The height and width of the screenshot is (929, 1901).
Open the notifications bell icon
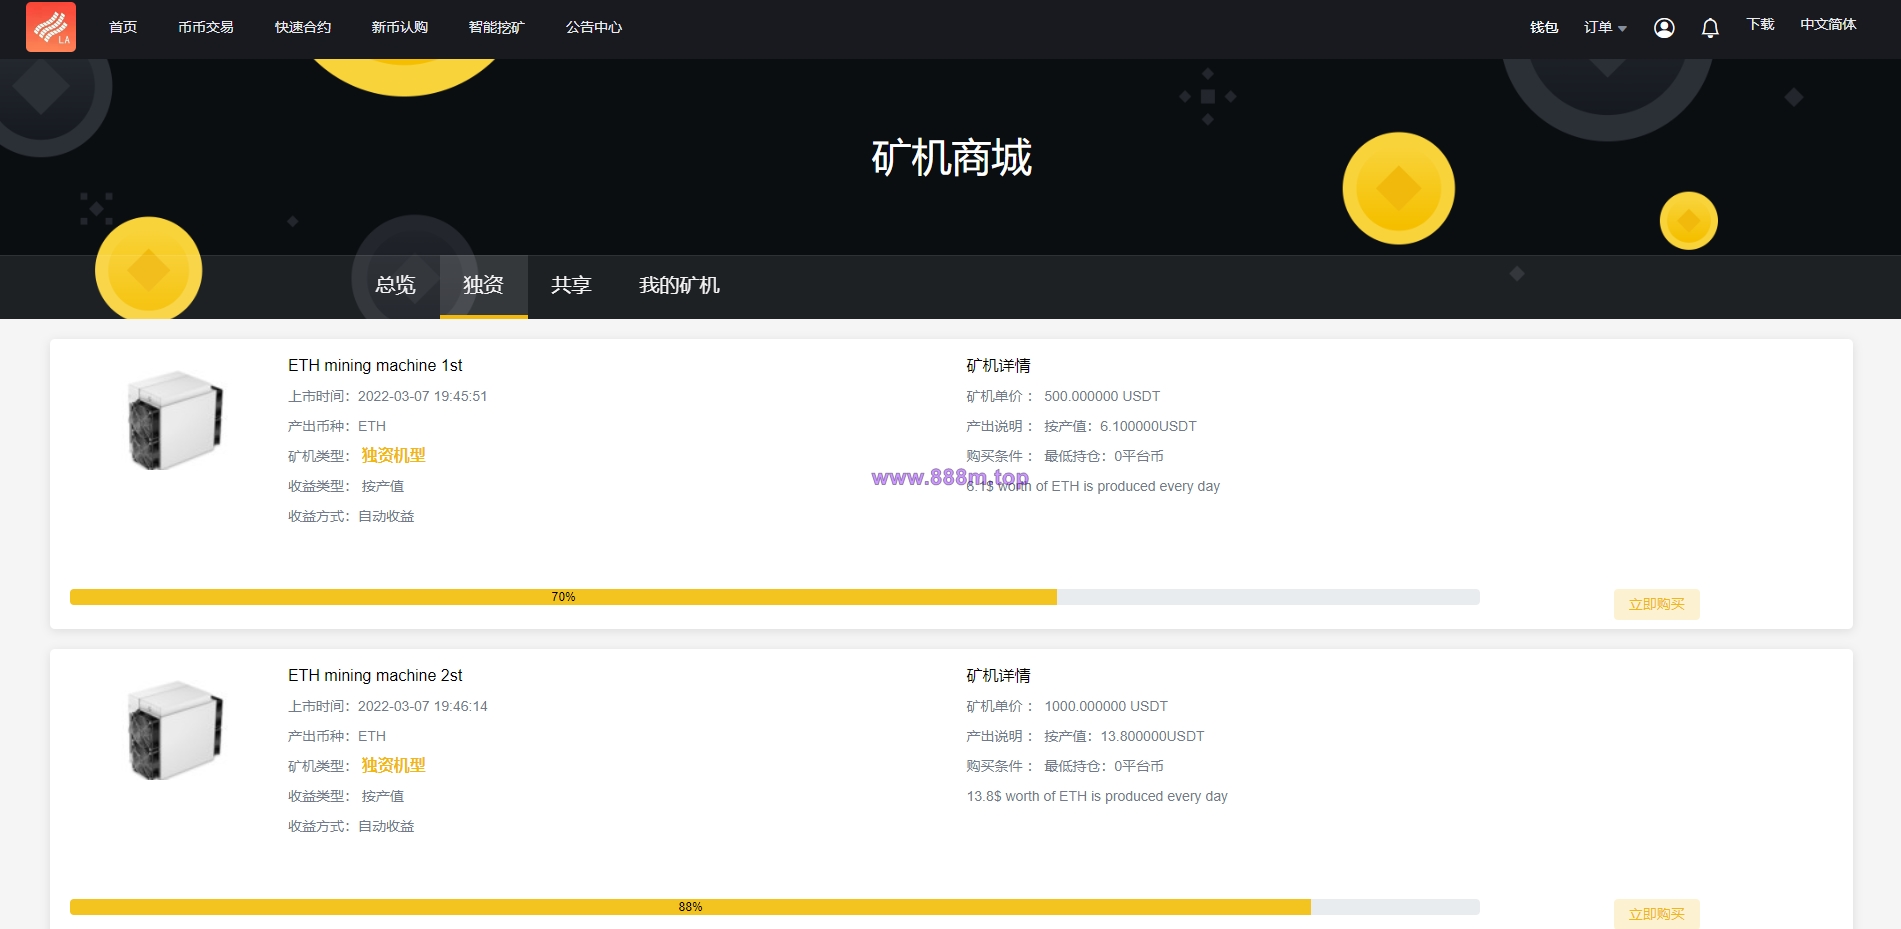[x=1710, y=28]
